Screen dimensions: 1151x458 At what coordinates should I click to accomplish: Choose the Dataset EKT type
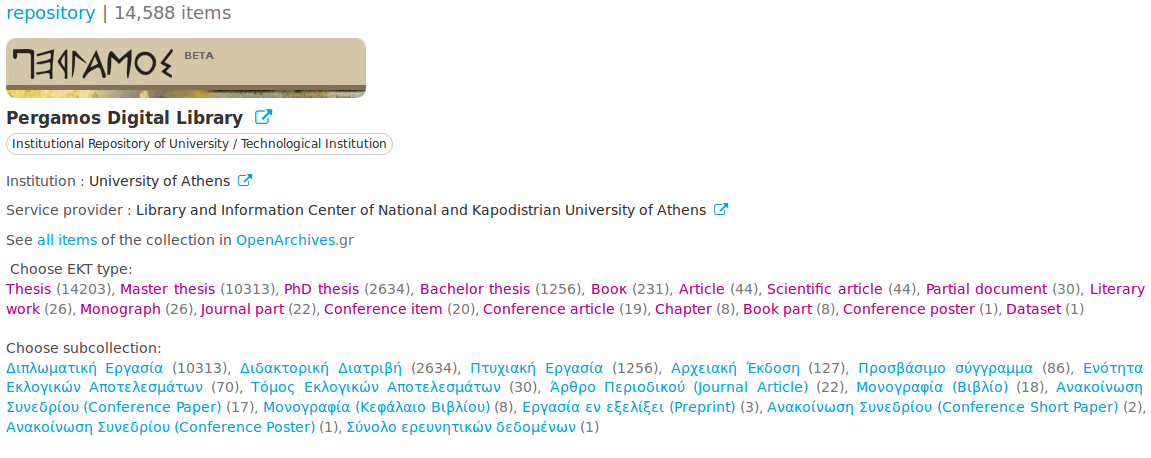tap(1033, 309)
